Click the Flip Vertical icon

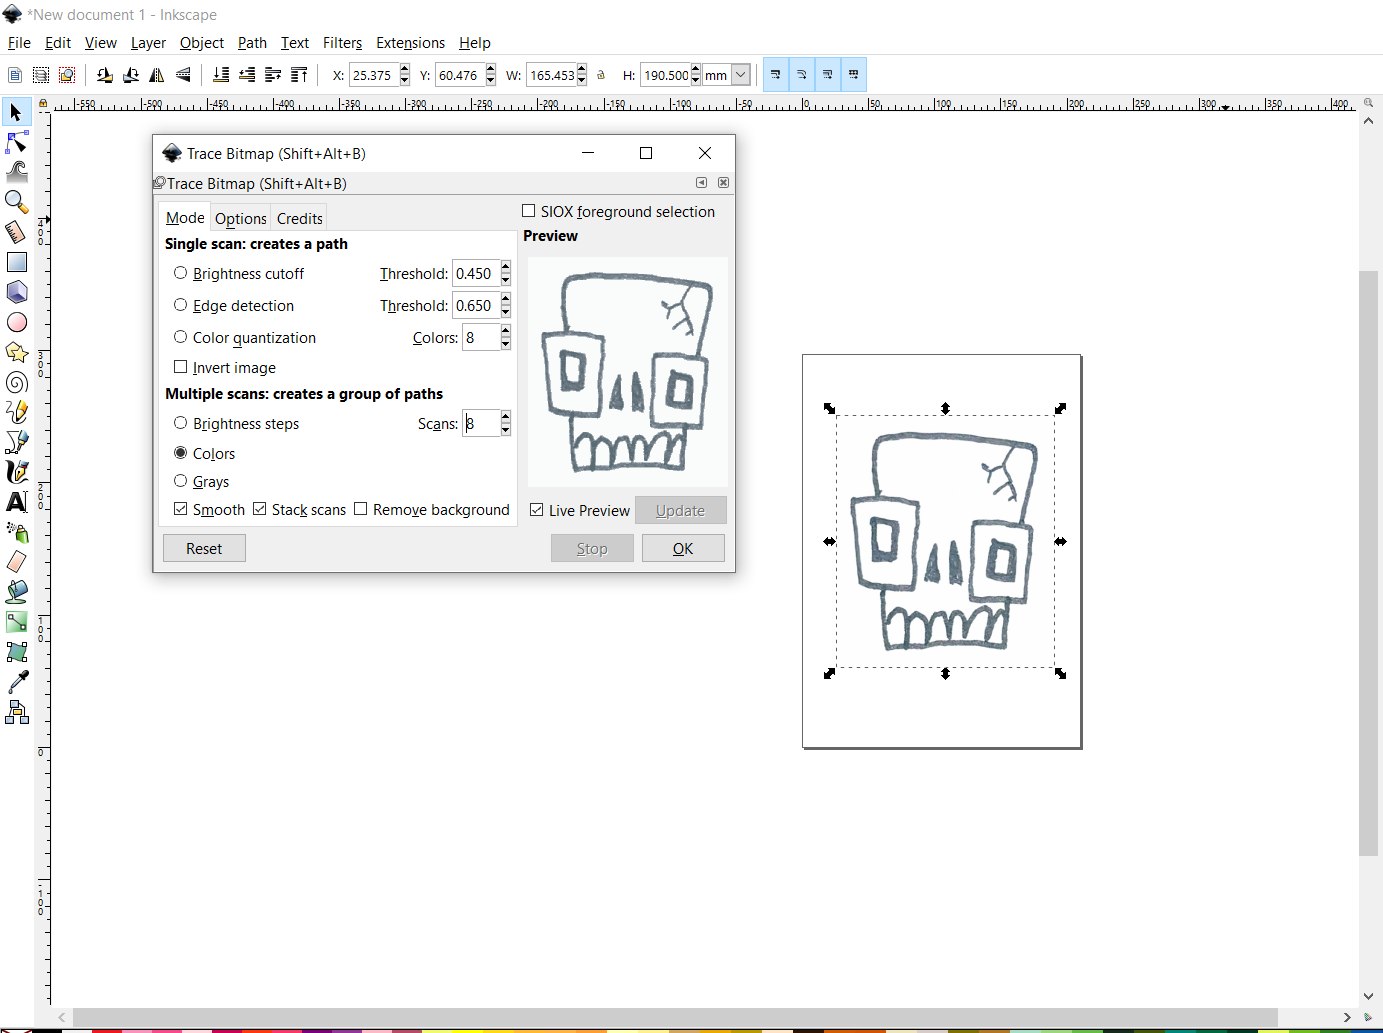tap(183, 75)
